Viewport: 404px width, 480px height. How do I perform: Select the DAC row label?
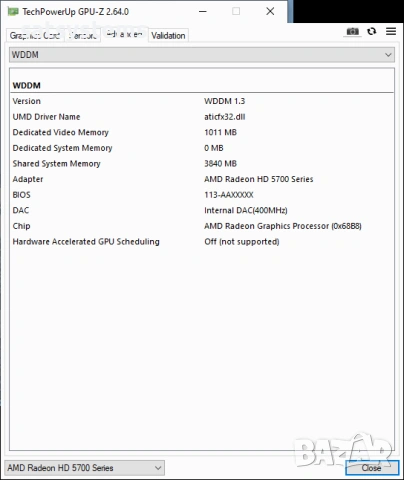click(21, 210)
